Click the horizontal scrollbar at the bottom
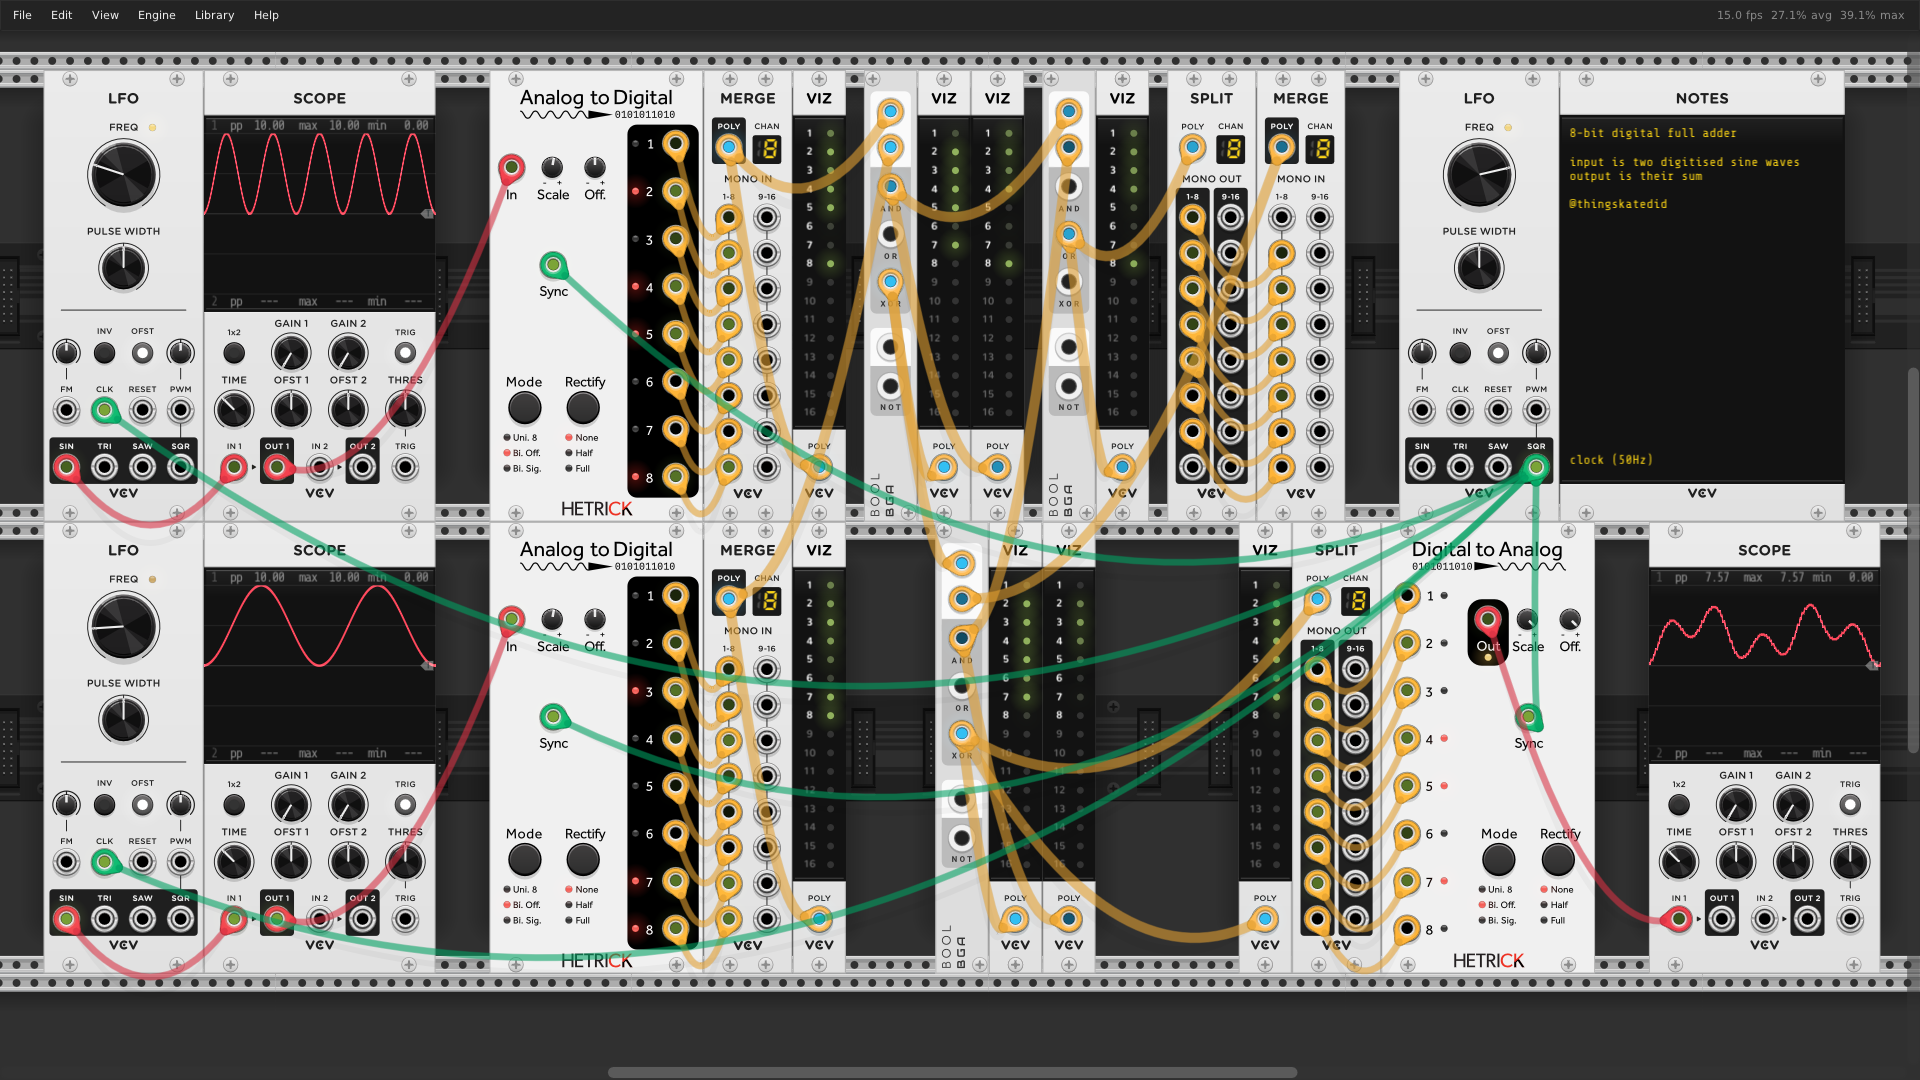1920x1080 pixels. point(952,1072)
